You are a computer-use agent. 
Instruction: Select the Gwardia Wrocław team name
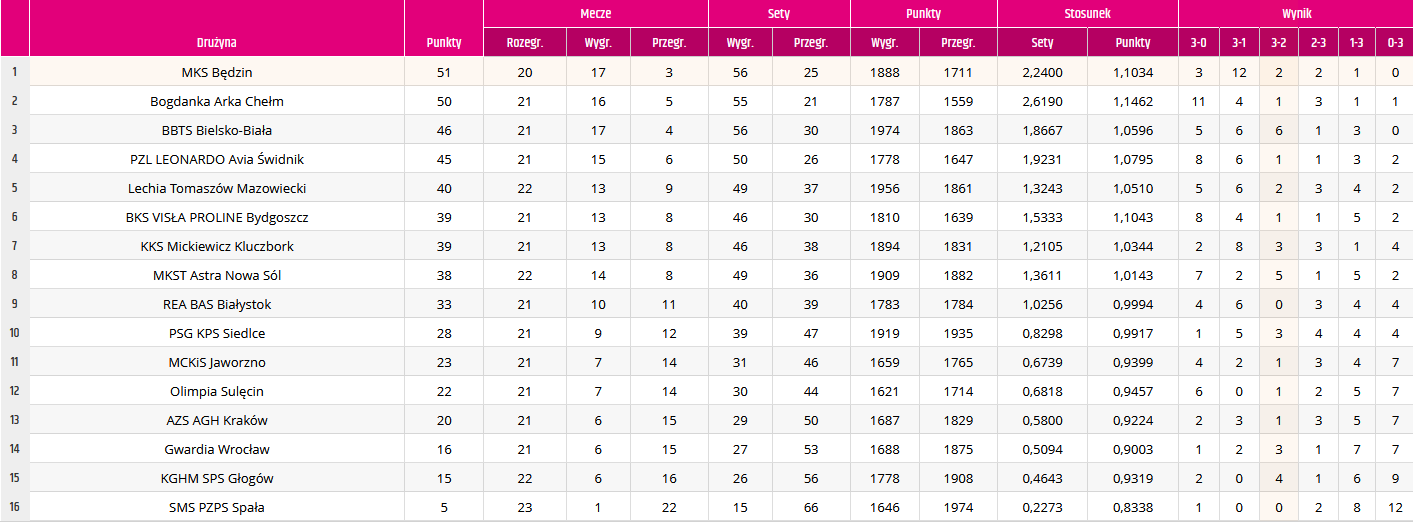[x=217, y=449]
